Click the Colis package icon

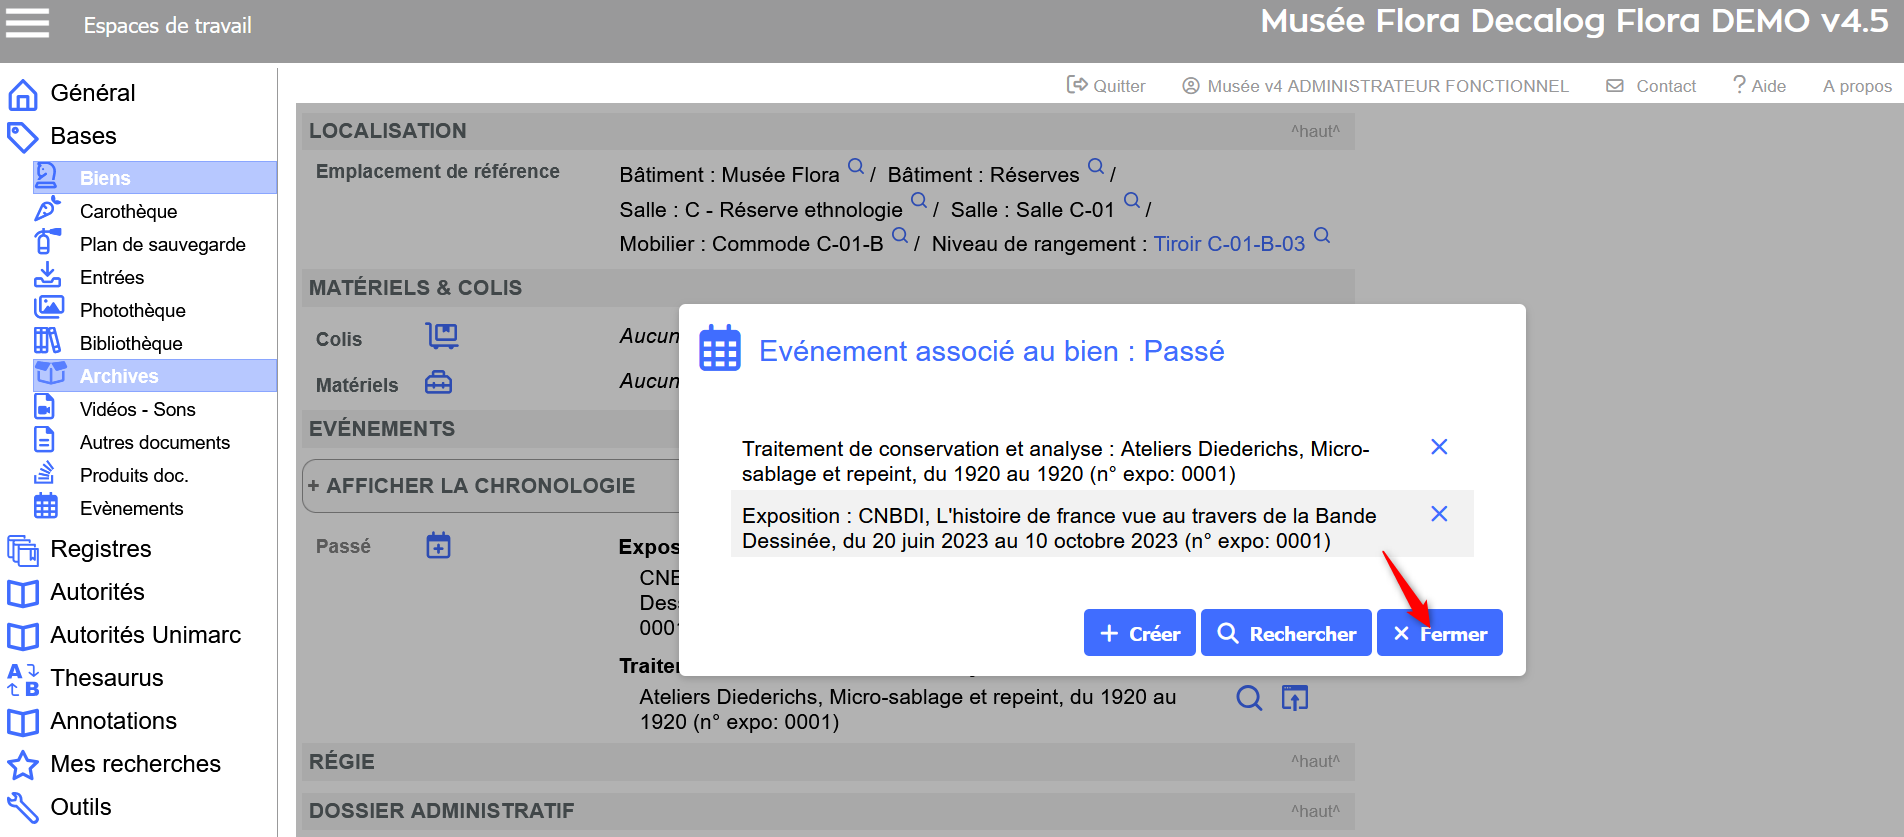point(441,336)
